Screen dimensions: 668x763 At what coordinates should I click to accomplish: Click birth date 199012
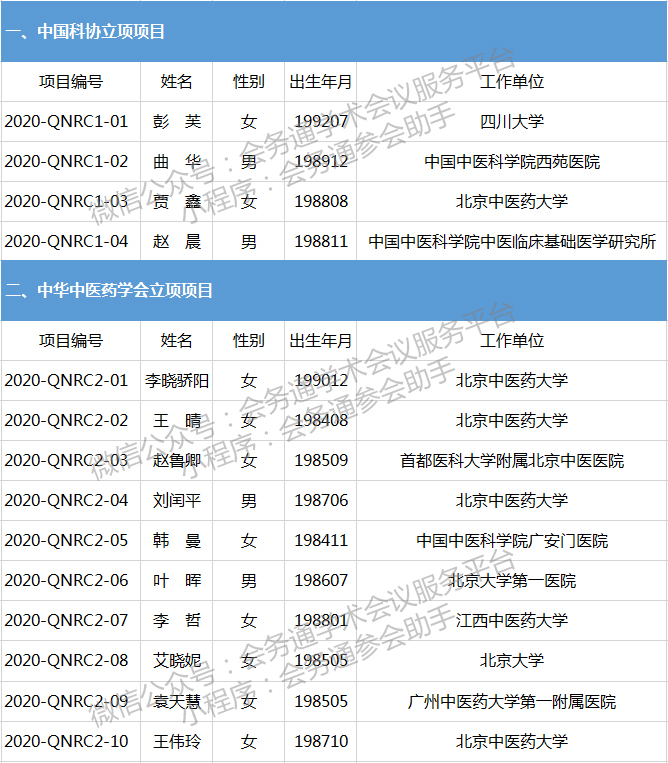[x=321, y=380]
